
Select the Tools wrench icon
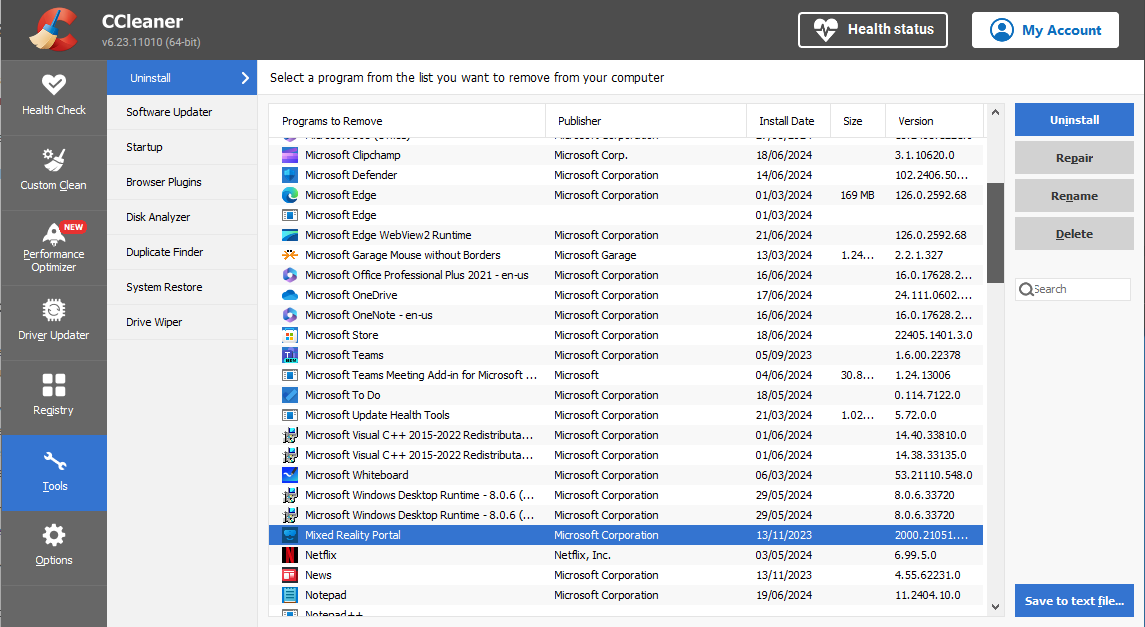(55, 461)
